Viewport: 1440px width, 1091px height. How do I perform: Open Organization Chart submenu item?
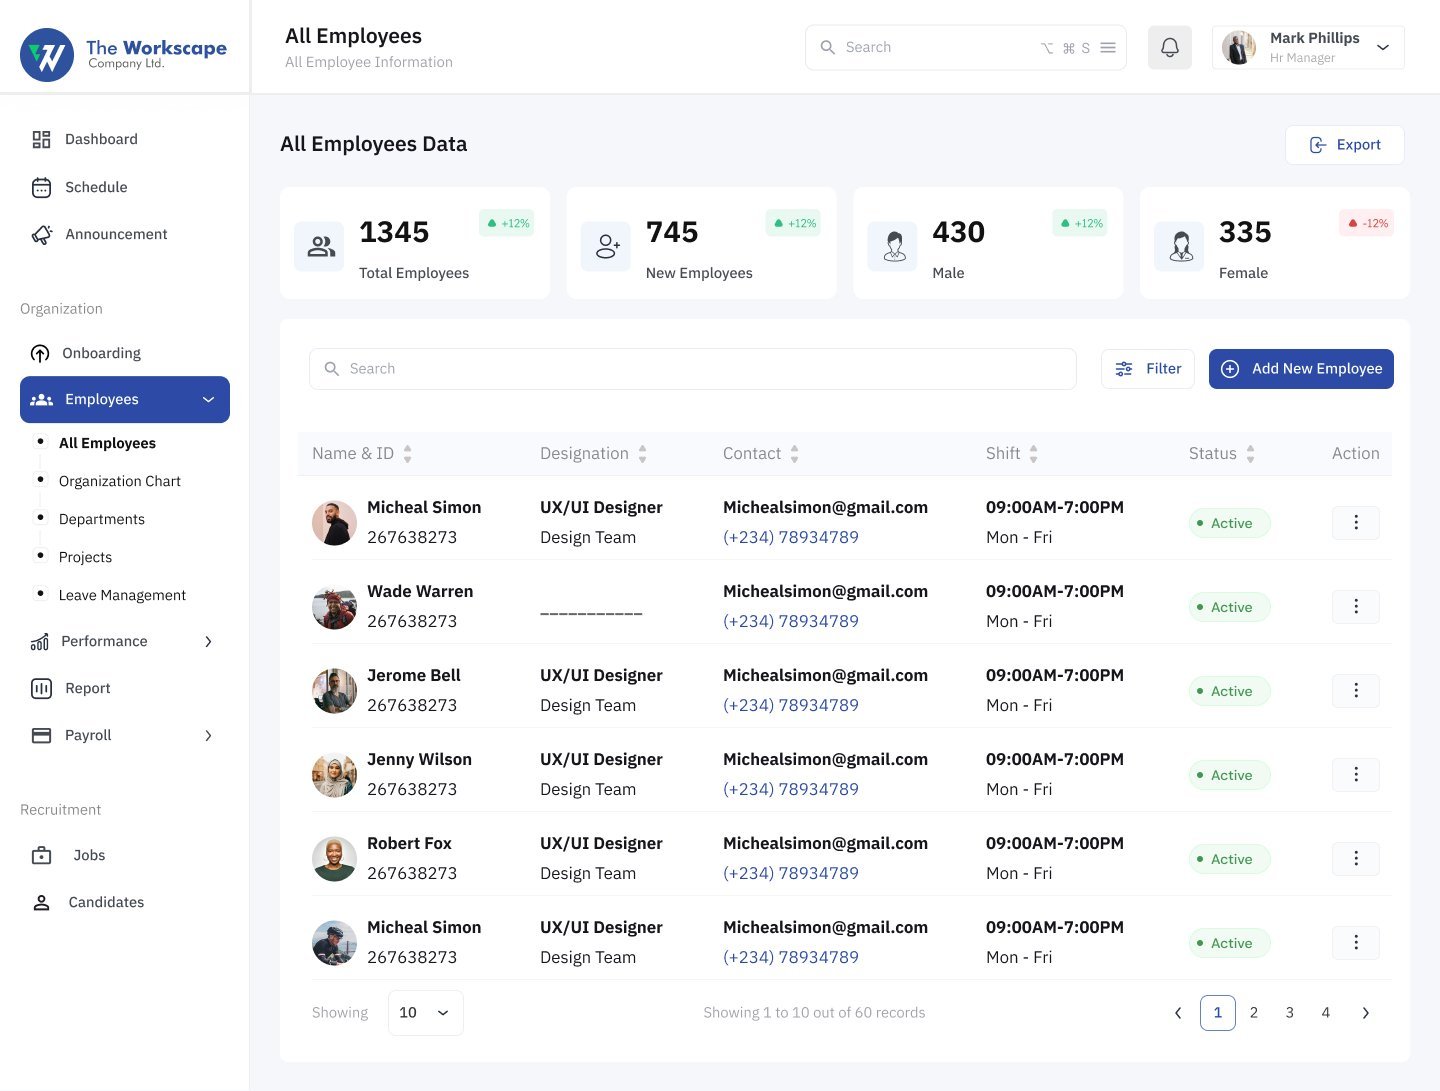coord(120,481)
